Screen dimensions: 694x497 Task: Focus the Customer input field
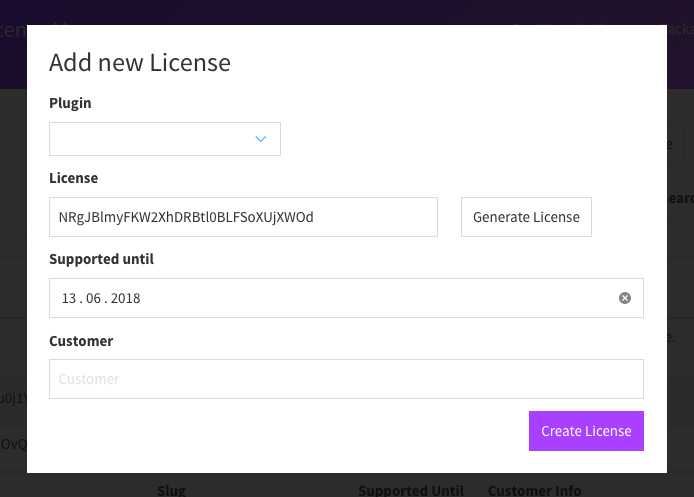[x=346, y=379]
